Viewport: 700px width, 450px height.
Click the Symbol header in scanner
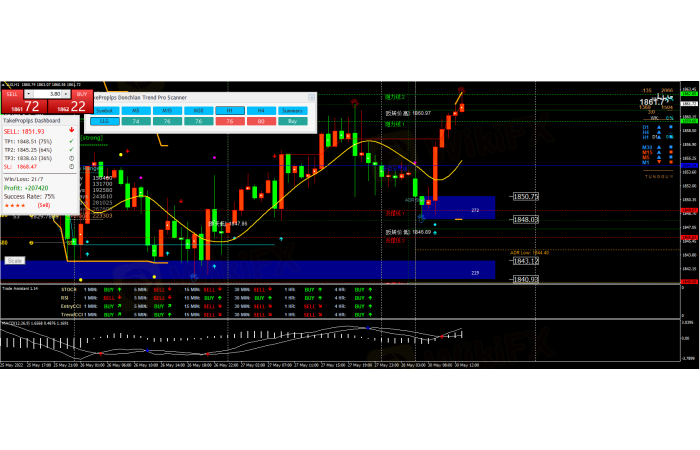pyautogui.click(x=105, y=110)
